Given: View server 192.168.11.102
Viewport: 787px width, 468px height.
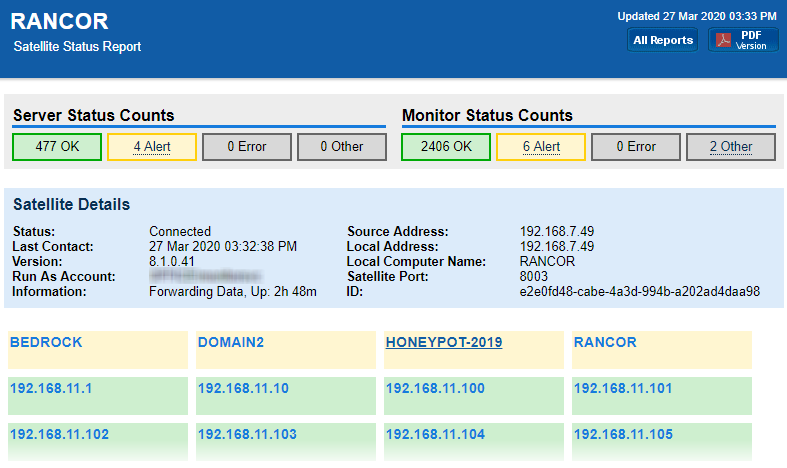Looking at the screenshot, I should 59,434.
